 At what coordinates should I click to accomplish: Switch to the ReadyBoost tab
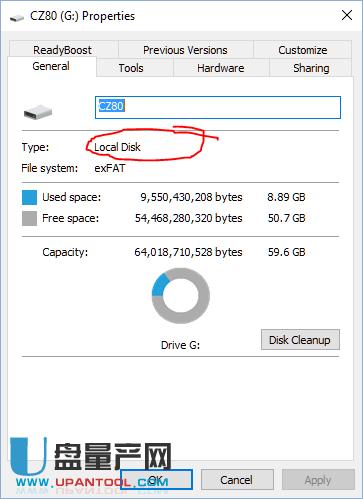pyautogui.click(x=62, y=50)
